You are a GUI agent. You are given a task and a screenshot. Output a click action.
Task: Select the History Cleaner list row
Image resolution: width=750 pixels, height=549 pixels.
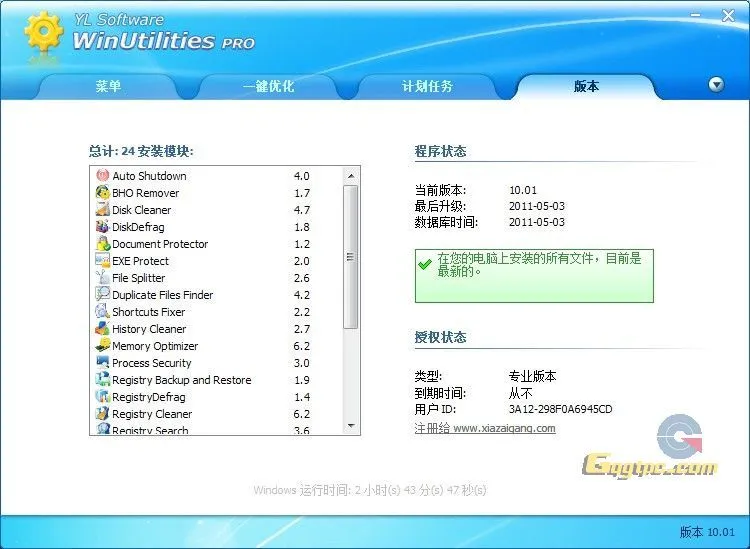217,329
